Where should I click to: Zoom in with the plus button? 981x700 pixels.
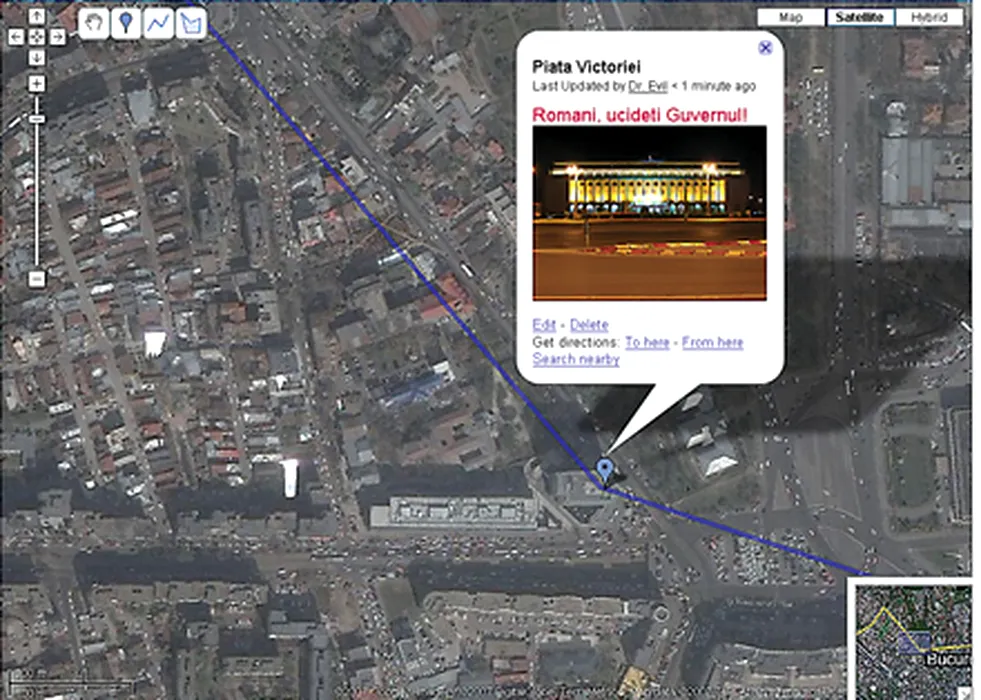click(x=37, y=83)
